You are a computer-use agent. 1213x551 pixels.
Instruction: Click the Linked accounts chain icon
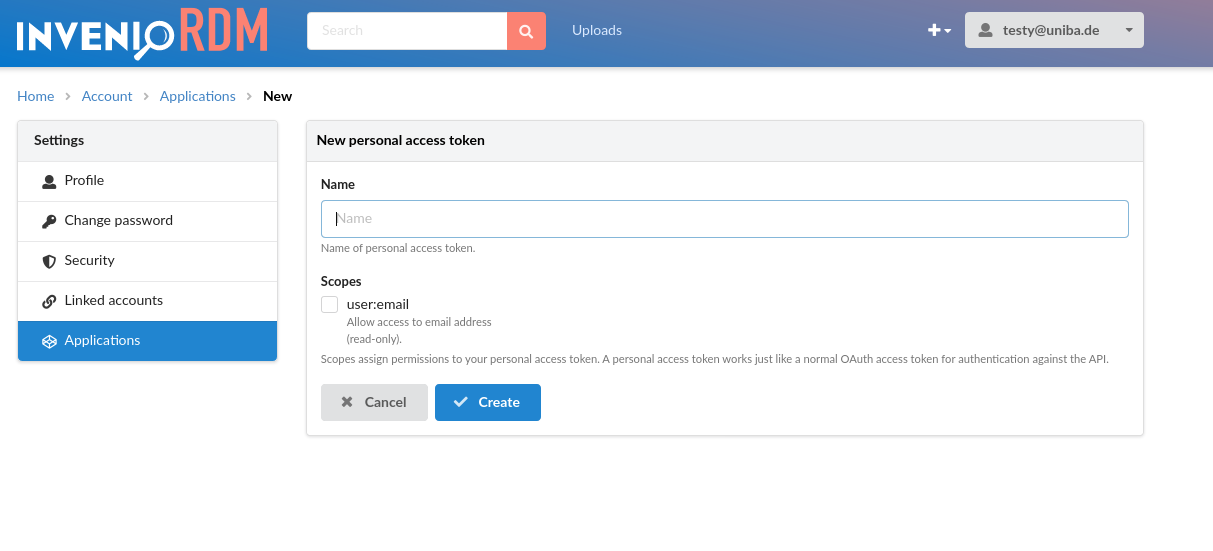click(x=49, y=301)
